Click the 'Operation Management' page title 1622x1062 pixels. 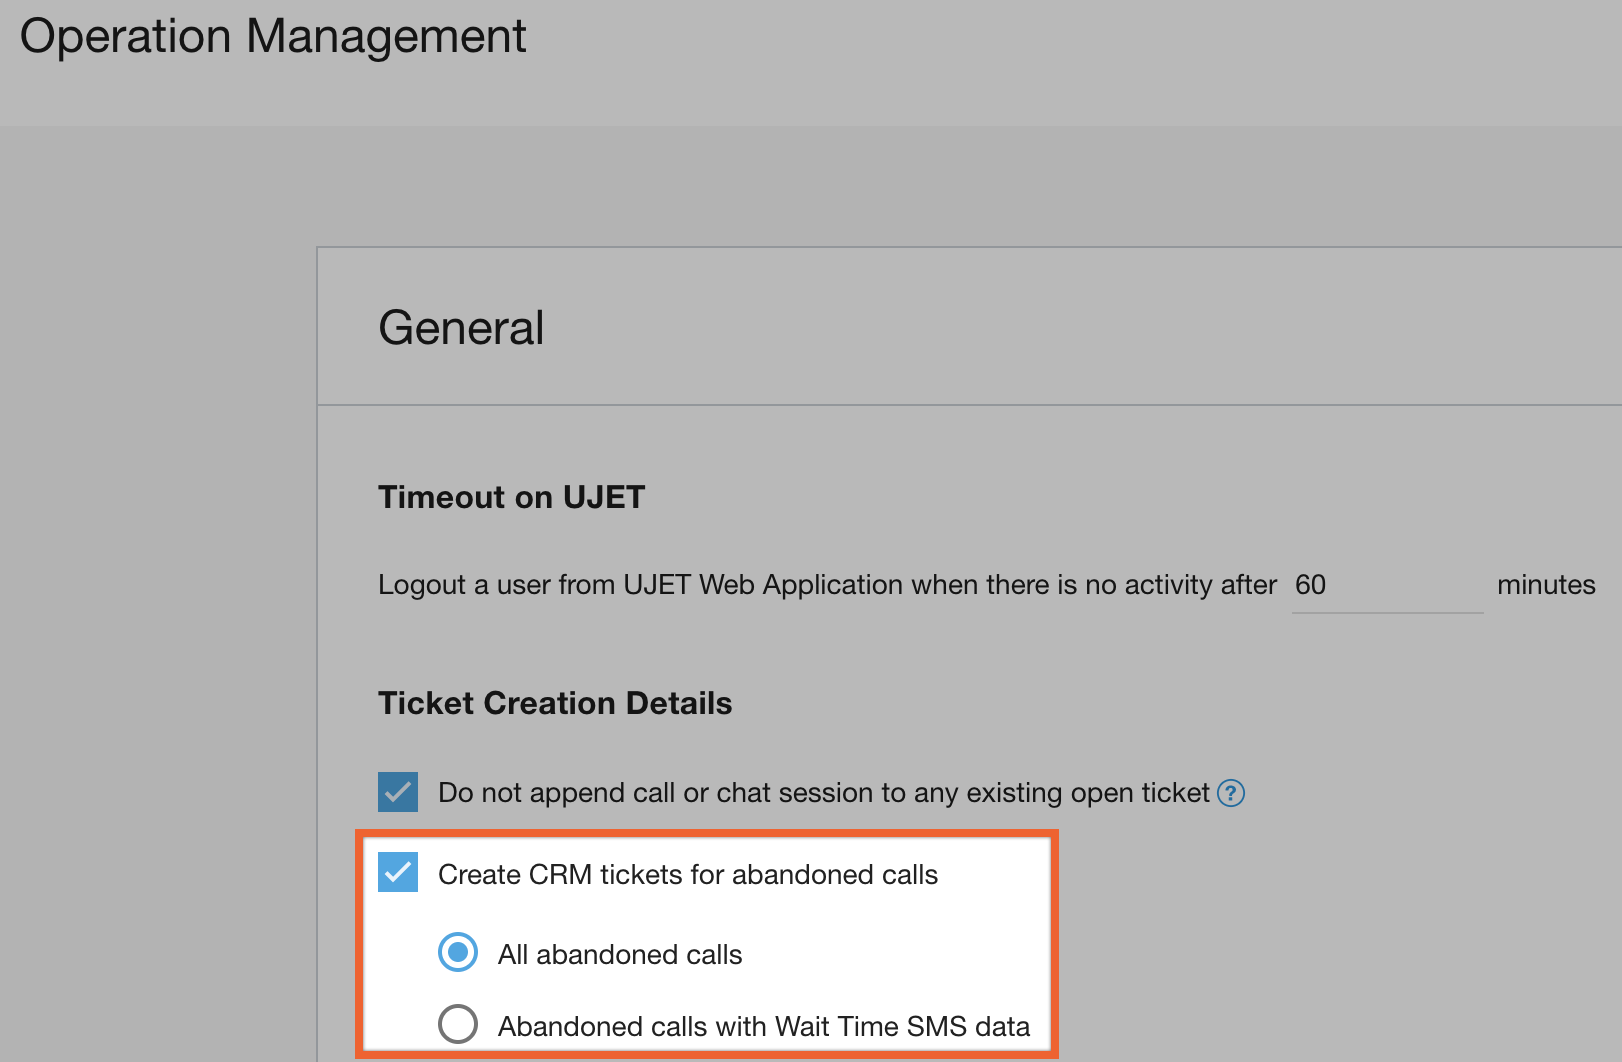pos(273,37)
